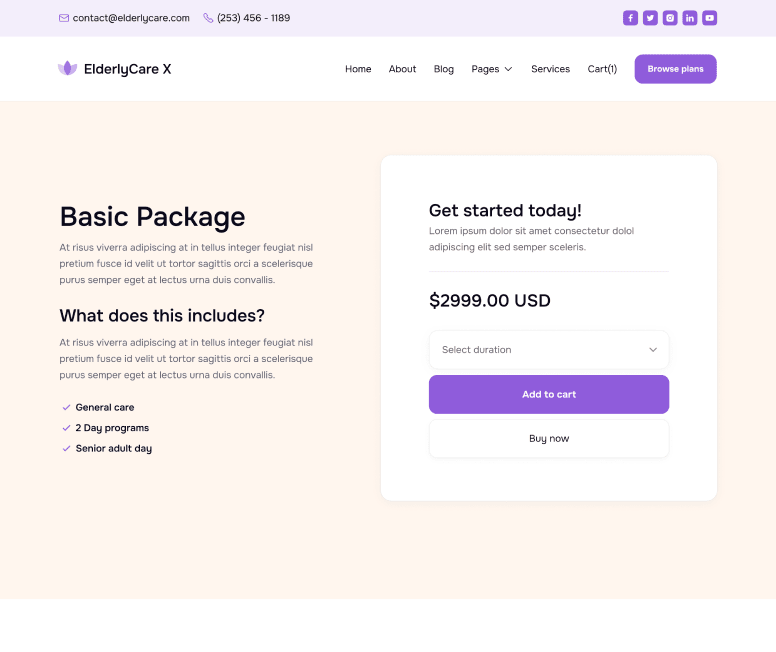
Task: Click the Get started today! heading
Action: pos(505,210)
